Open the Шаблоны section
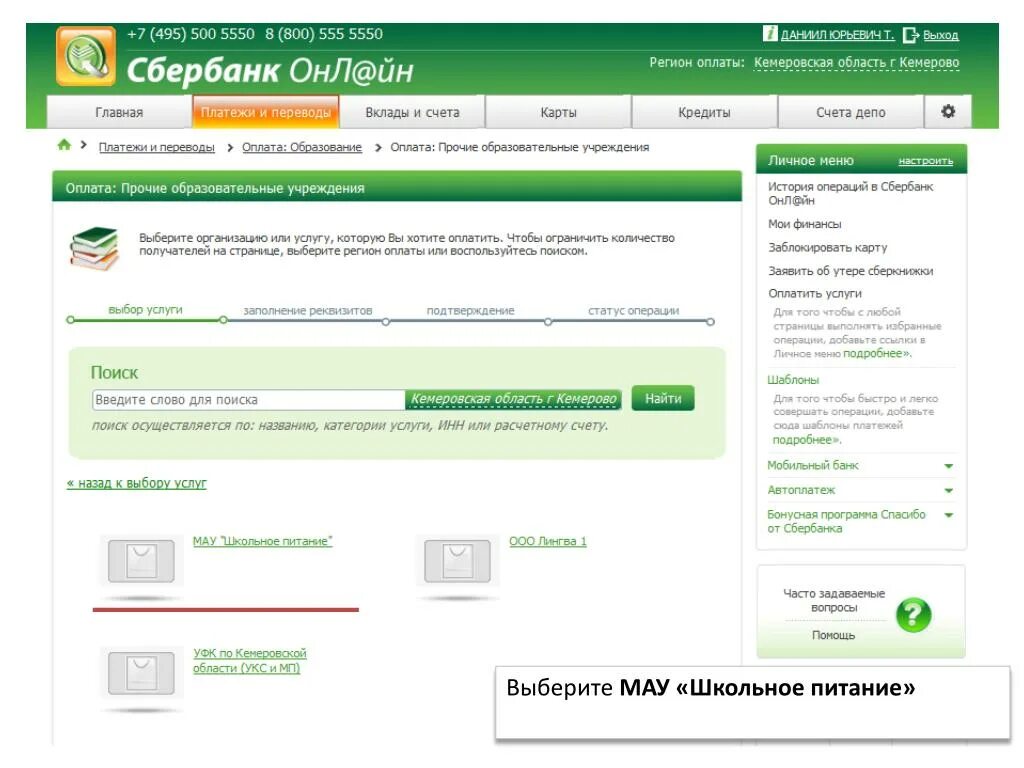The width and height of the screenshot is (1024, 768). (x=793, y=379)
